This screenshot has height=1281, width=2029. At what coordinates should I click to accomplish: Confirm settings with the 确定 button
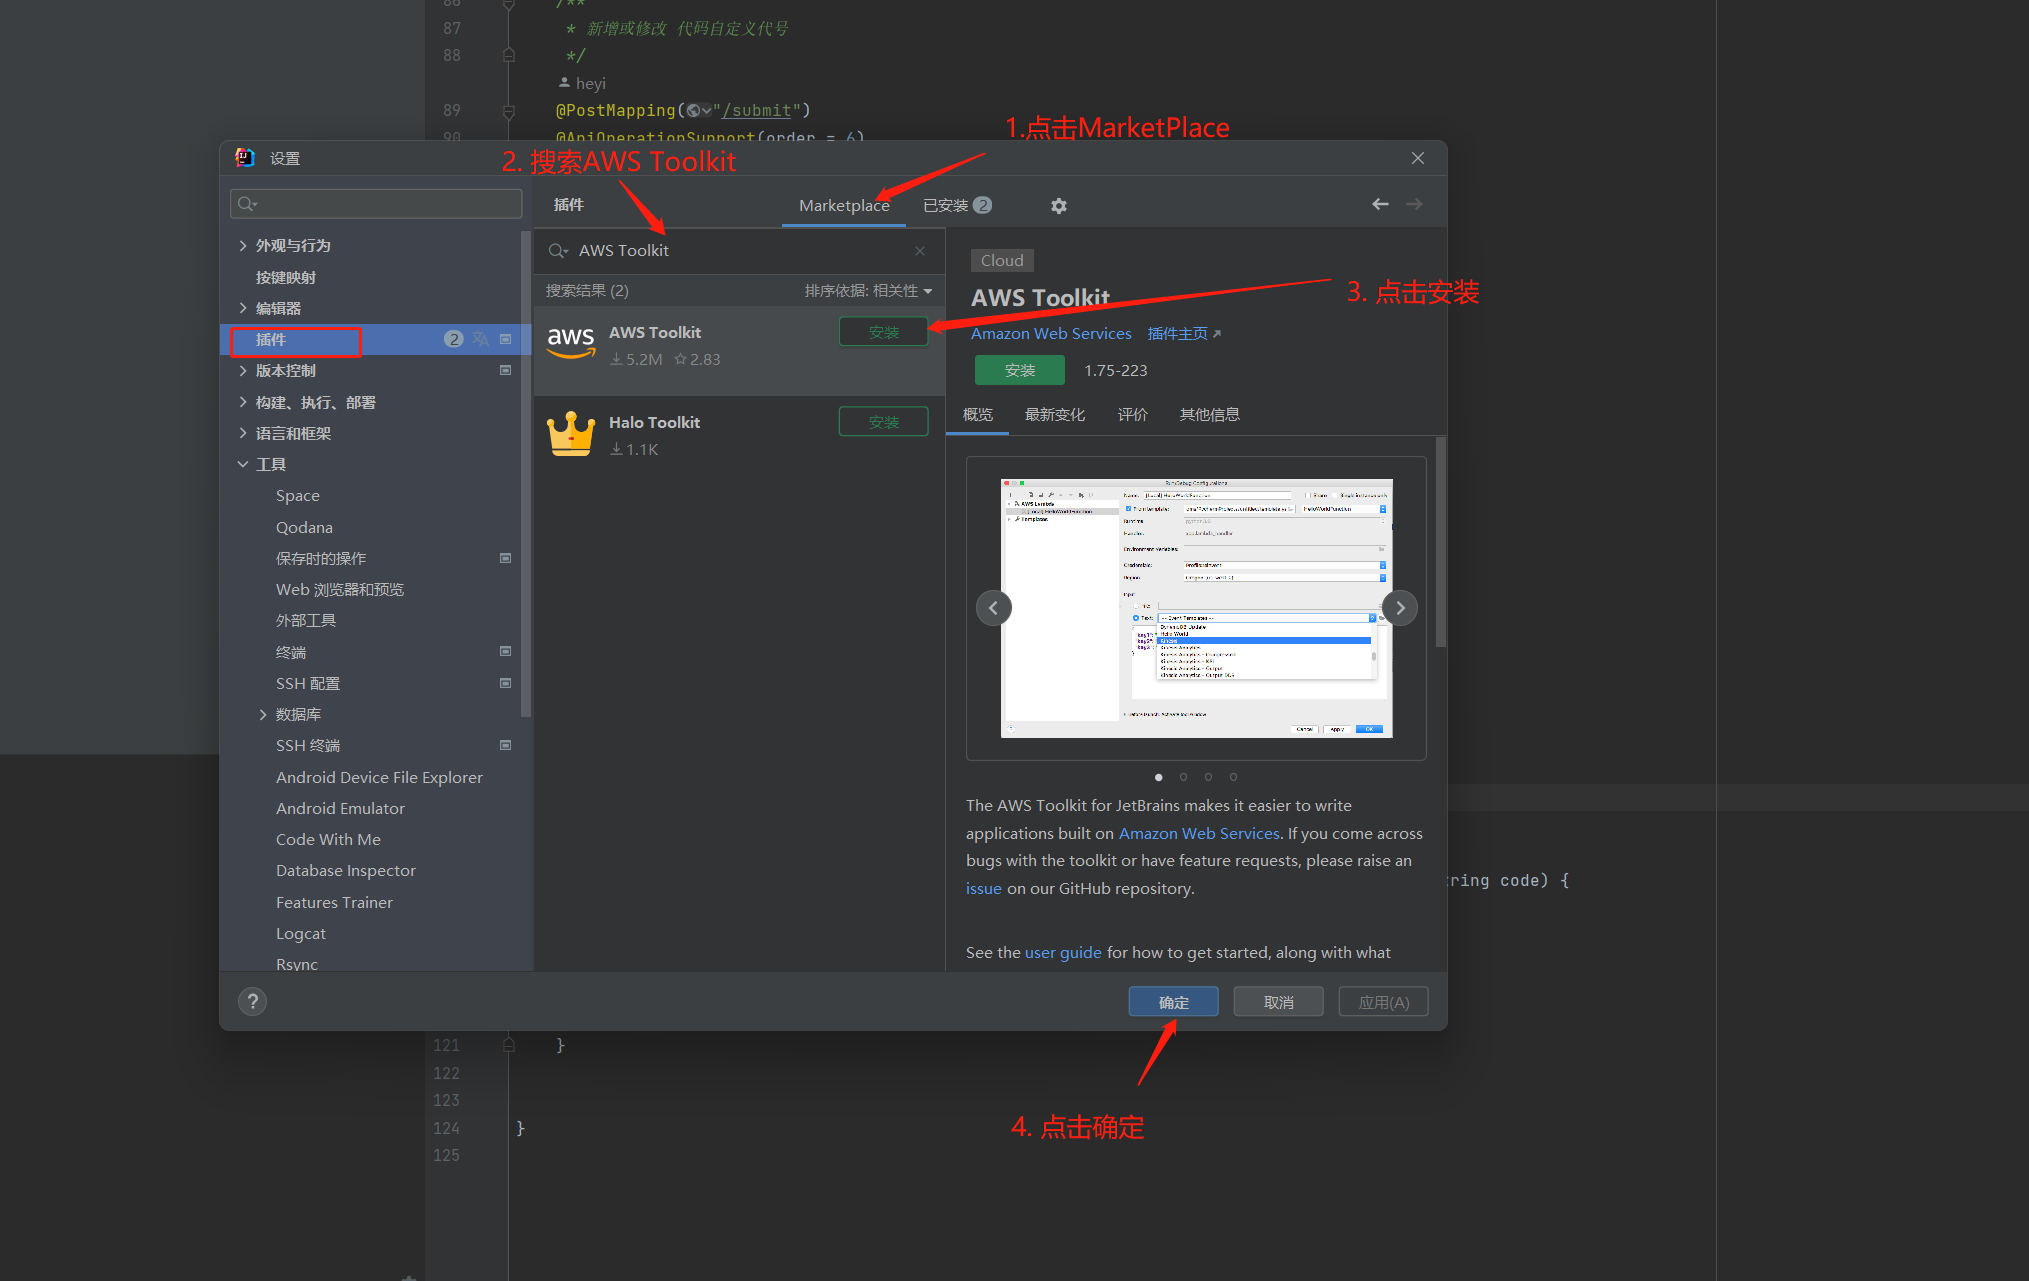[1172, 1001]
